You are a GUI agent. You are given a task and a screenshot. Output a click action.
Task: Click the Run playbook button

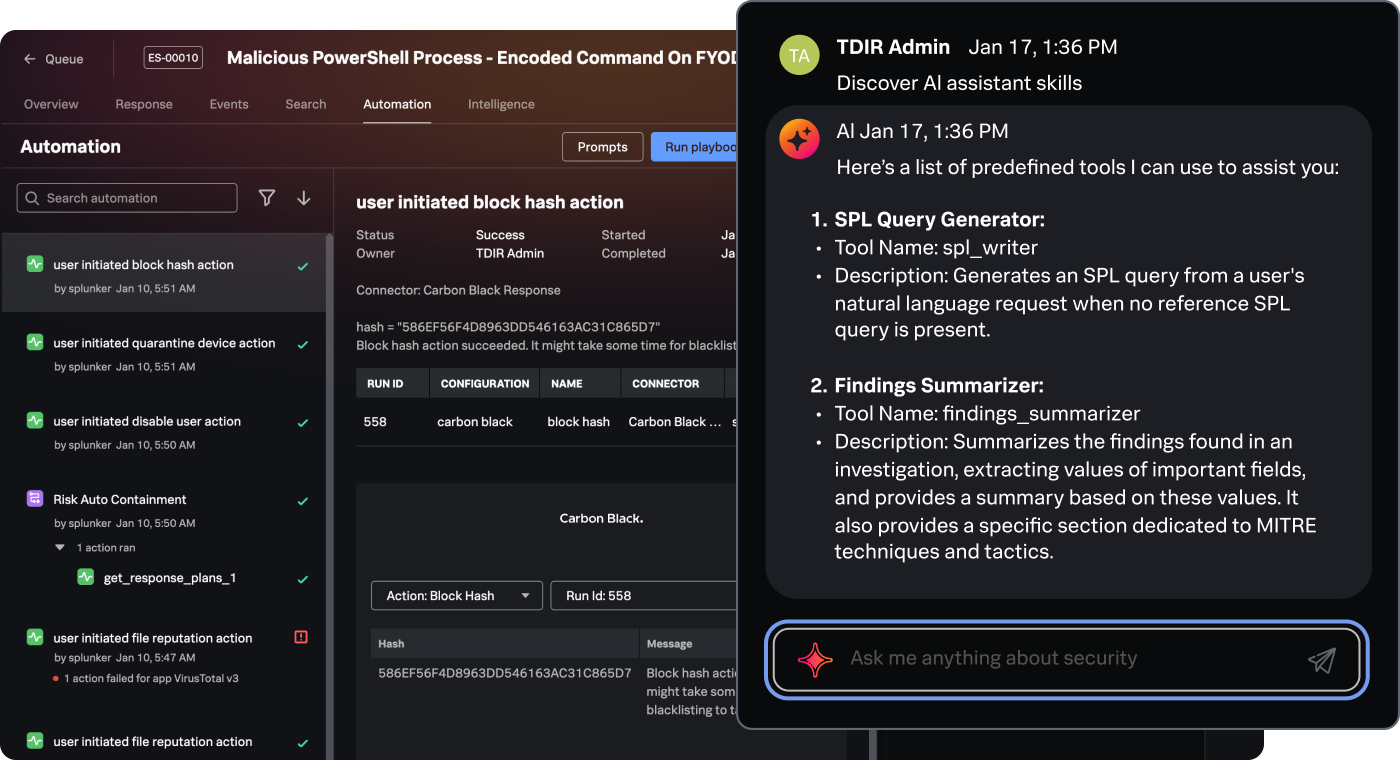(694, 147)
